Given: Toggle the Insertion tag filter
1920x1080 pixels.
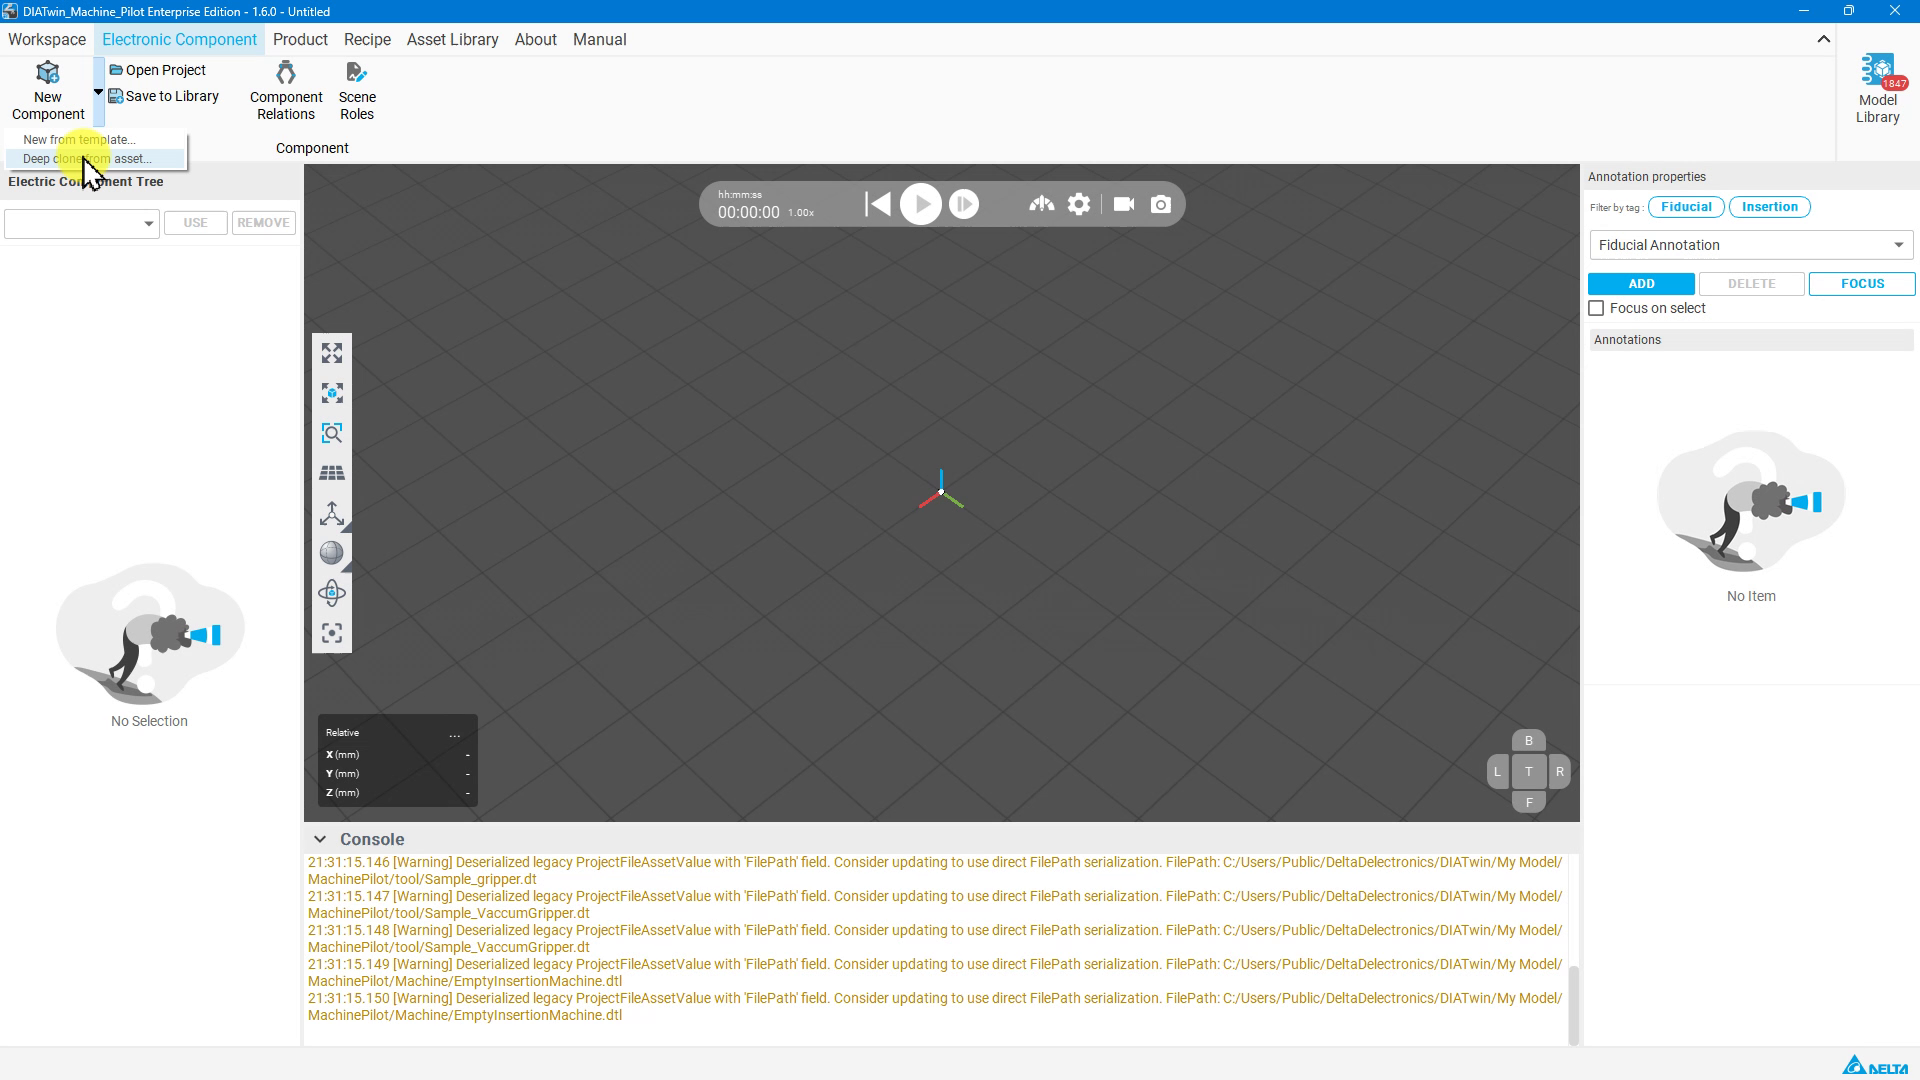Looking at the screenshot, I should pyautogui.click(x=1769, y=207).
